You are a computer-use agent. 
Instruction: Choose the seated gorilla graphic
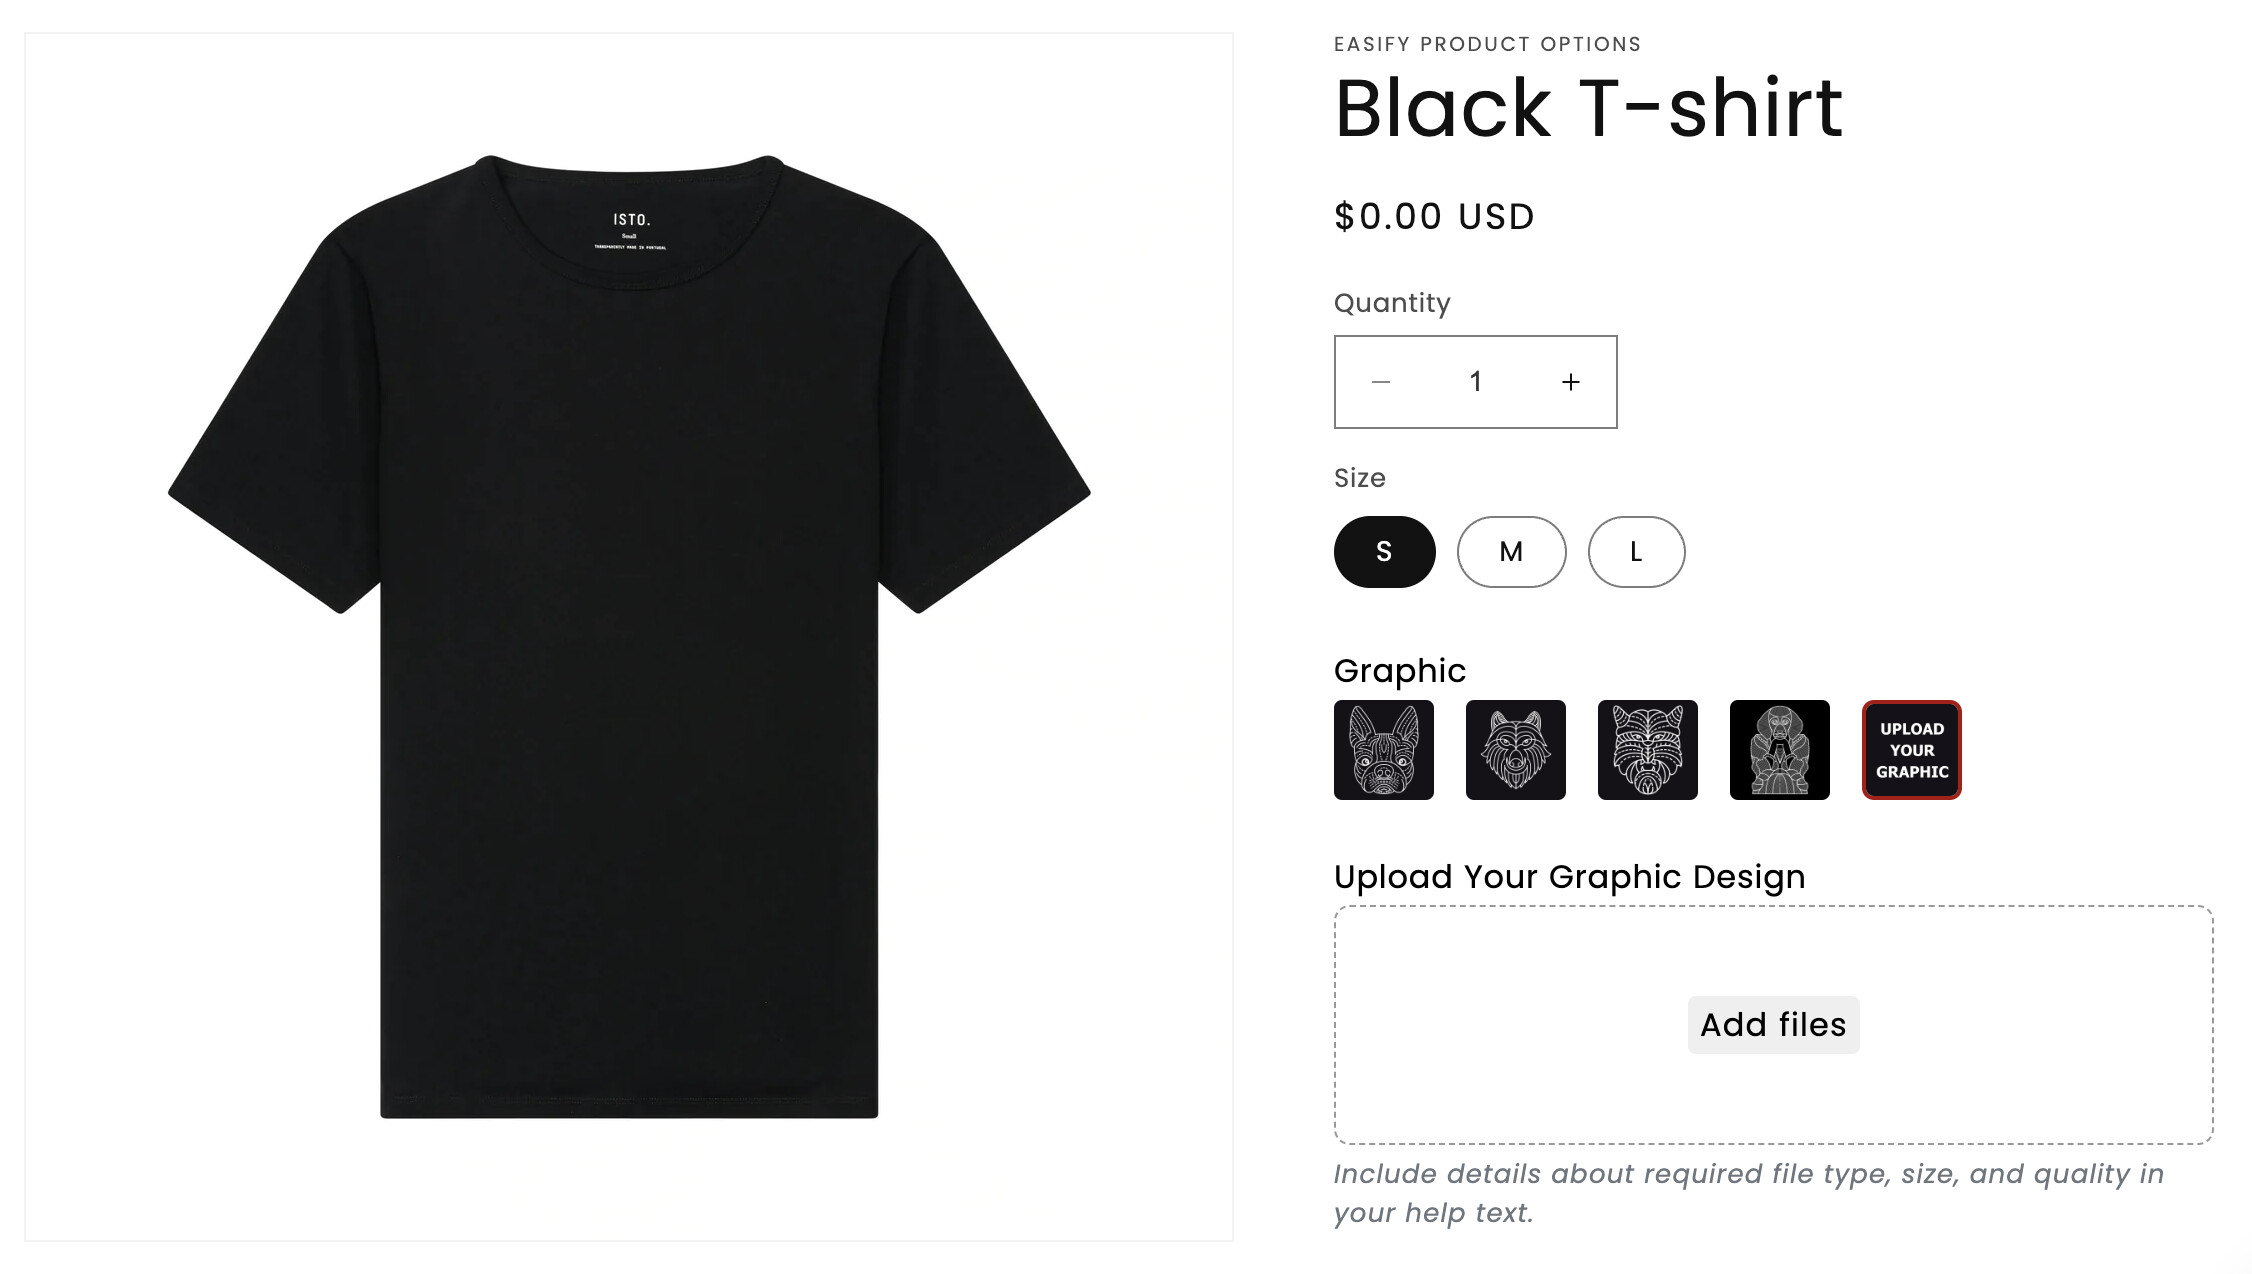point(1780,750)
